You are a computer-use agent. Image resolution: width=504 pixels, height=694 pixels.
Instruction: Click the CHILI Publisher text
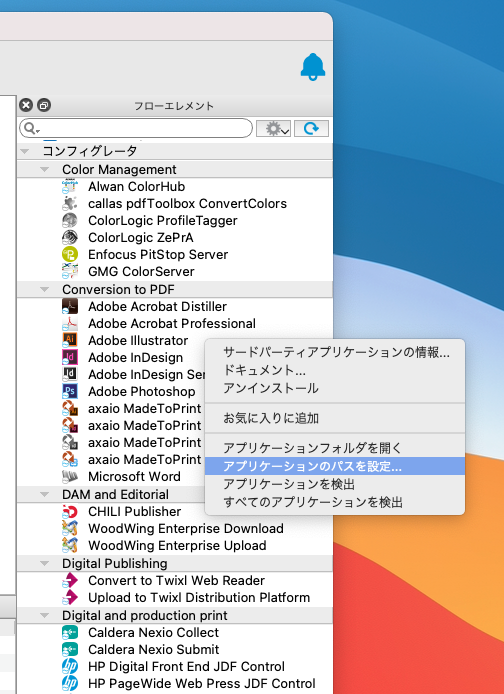[135, 512]
